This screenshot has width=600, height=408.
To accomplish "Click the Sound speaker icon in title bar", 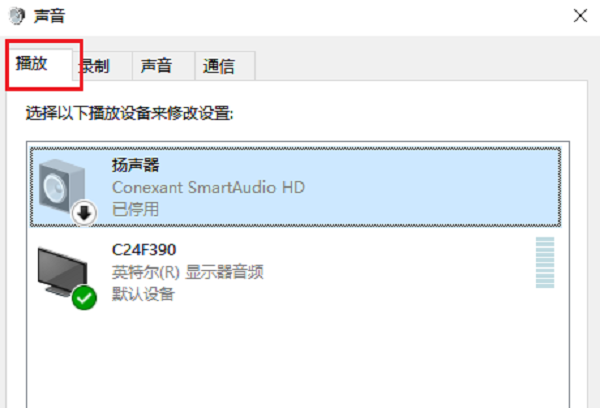I will (12, 14).
